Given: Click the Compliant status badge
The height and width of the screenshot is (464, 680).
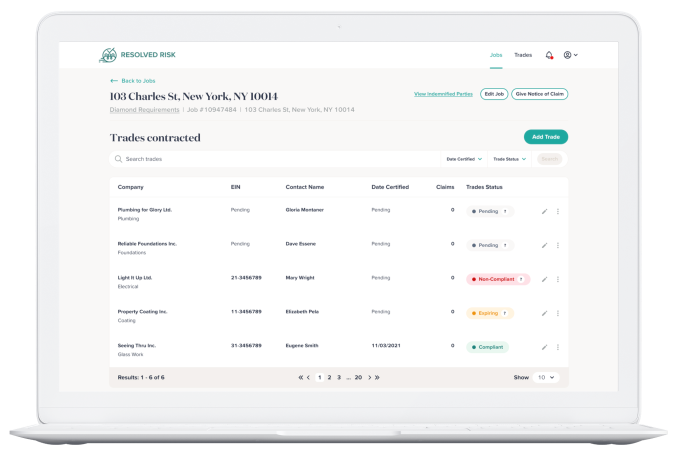Looking at the screenshot, I should tap(487, 347).
